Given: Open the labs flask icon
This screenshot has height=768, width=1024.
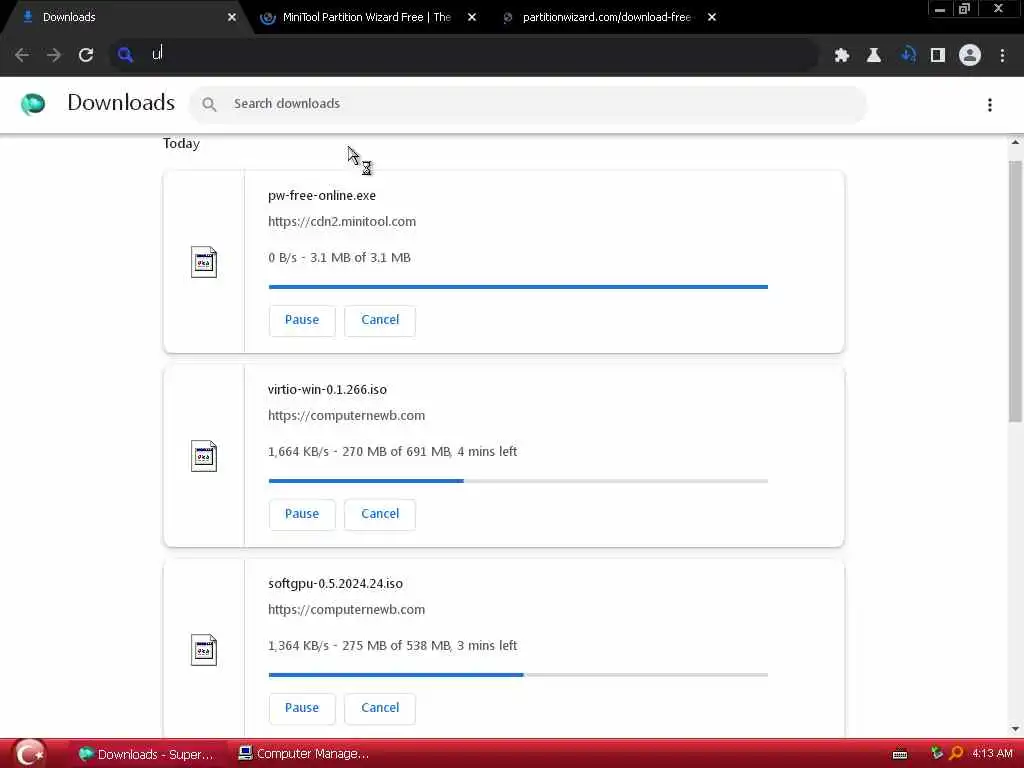Looking at the screenshot, I should pos(874,56).
